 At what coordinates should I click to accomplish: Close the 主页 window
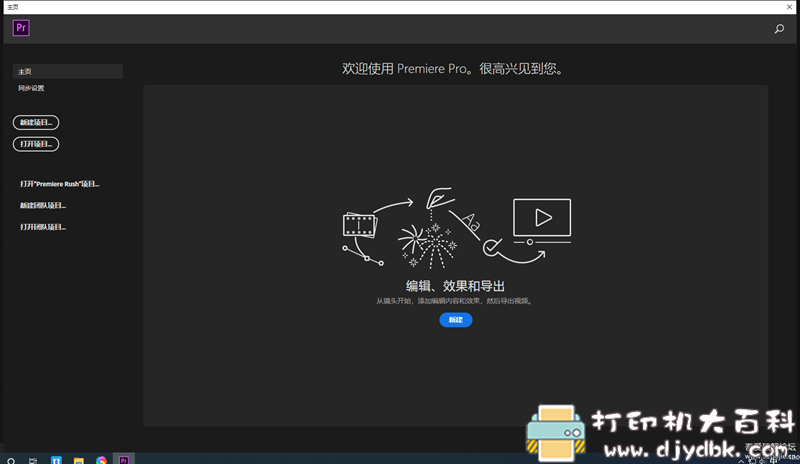789,7
